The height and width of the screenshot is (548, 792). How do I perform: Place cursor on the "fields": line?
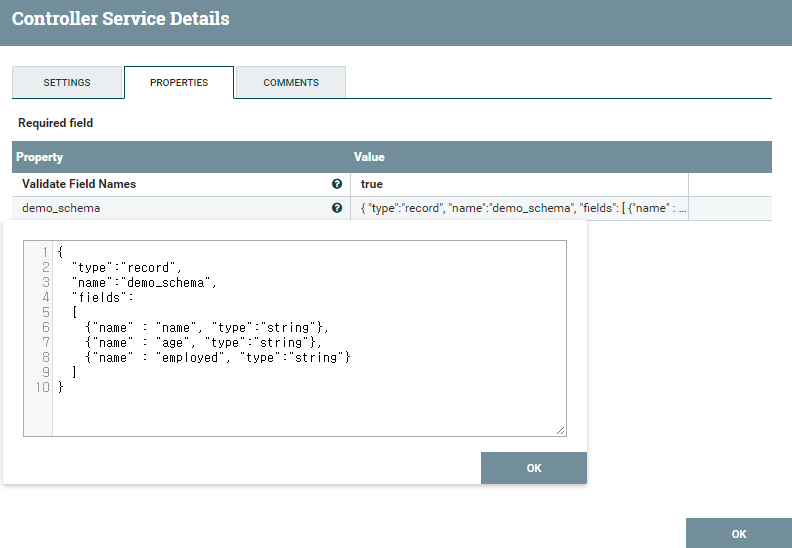(x=103, y=297)
